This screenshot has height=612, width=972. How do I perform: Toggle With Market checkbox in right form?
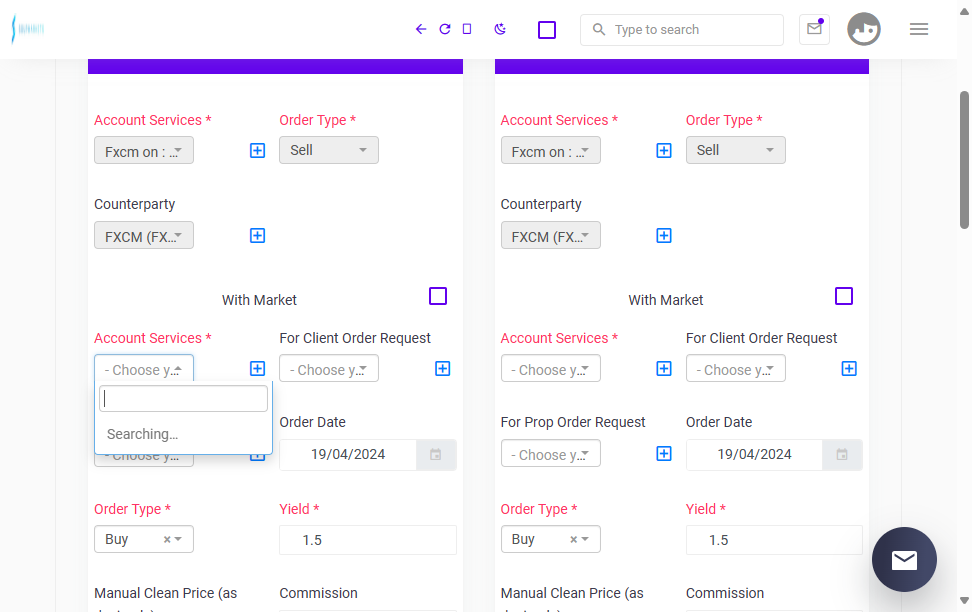pyautogui.click(x=844, y=296)
